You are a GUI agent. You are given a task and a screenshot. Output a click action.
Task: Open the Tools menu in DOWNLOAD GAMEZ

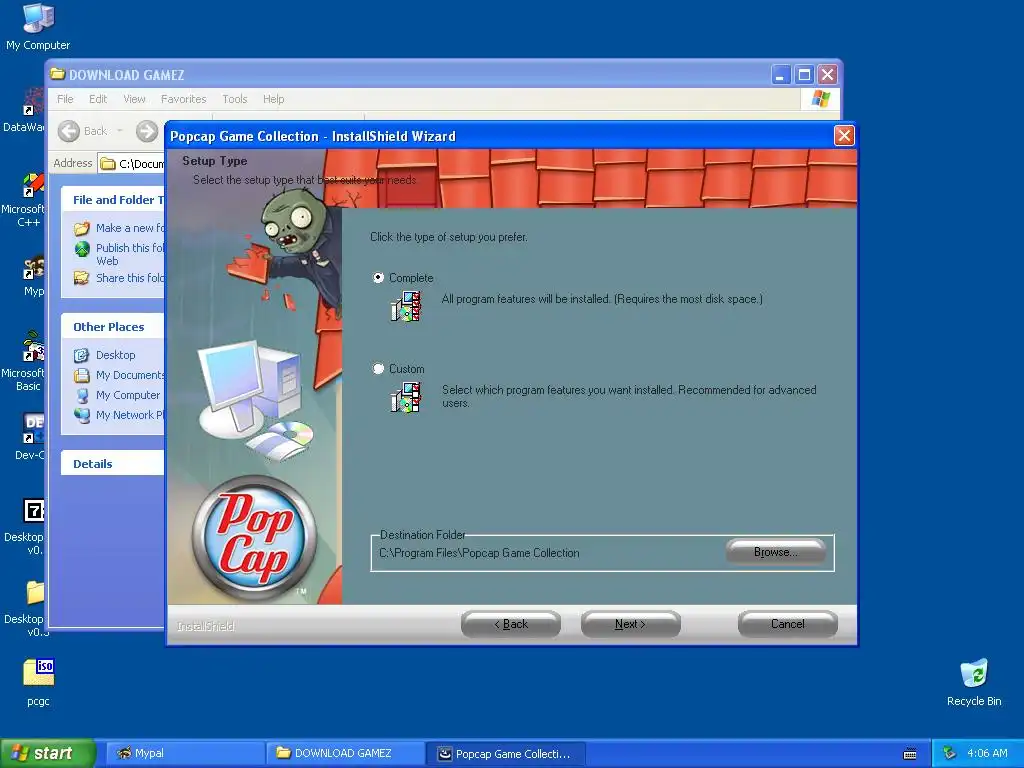(x=234, y=99)
